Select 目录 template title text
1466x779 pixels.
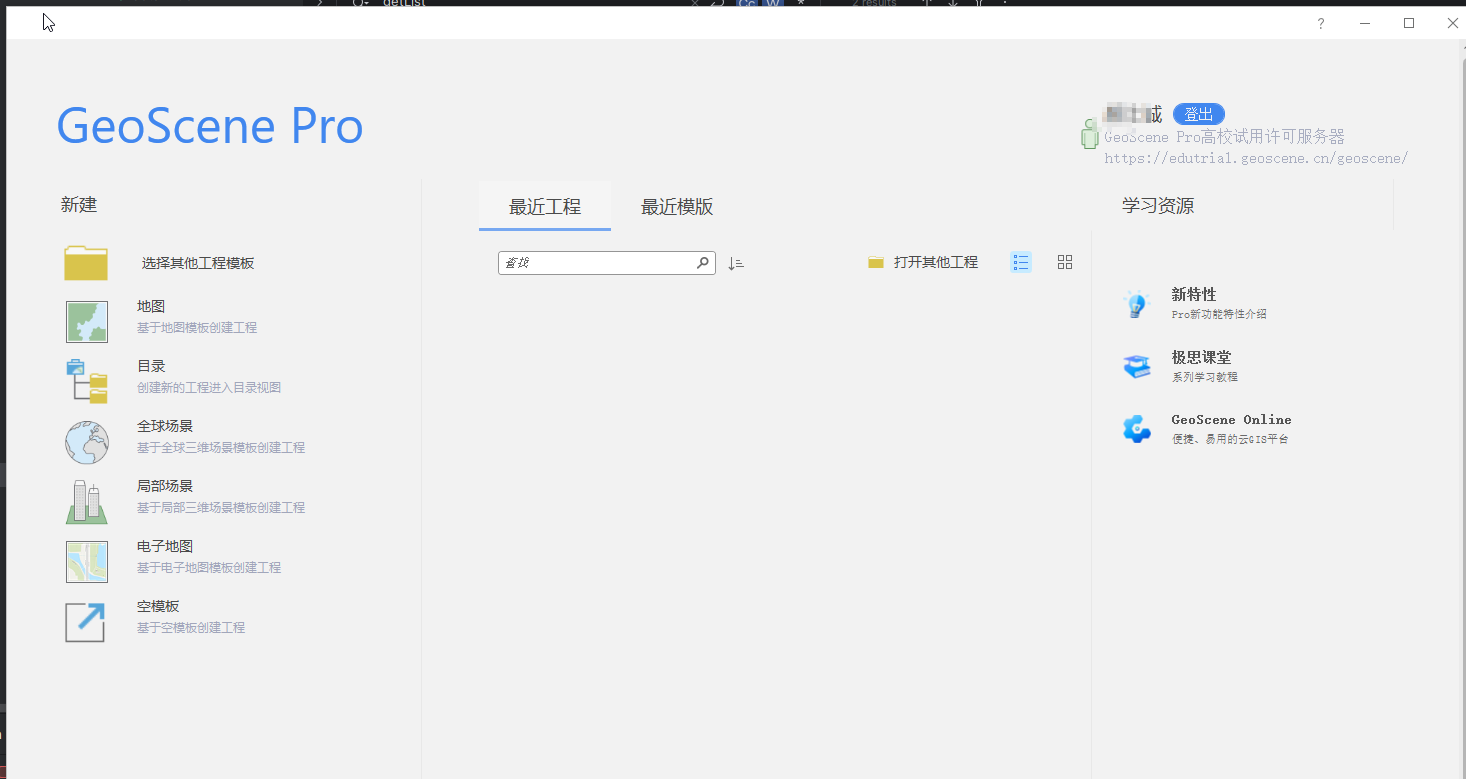click(151, 367)
